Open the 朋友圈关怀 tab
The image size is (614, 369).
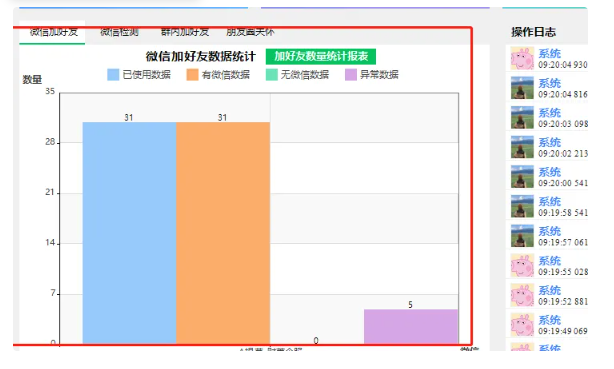(x=250, y=32)
